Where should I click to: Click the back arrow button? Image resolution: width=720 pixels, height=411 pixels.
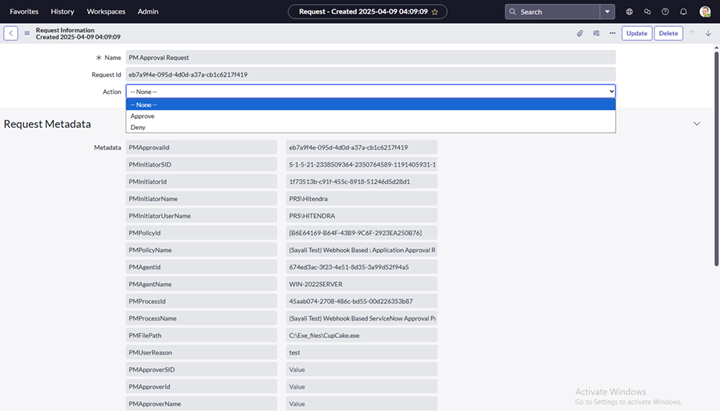(10, 33)
